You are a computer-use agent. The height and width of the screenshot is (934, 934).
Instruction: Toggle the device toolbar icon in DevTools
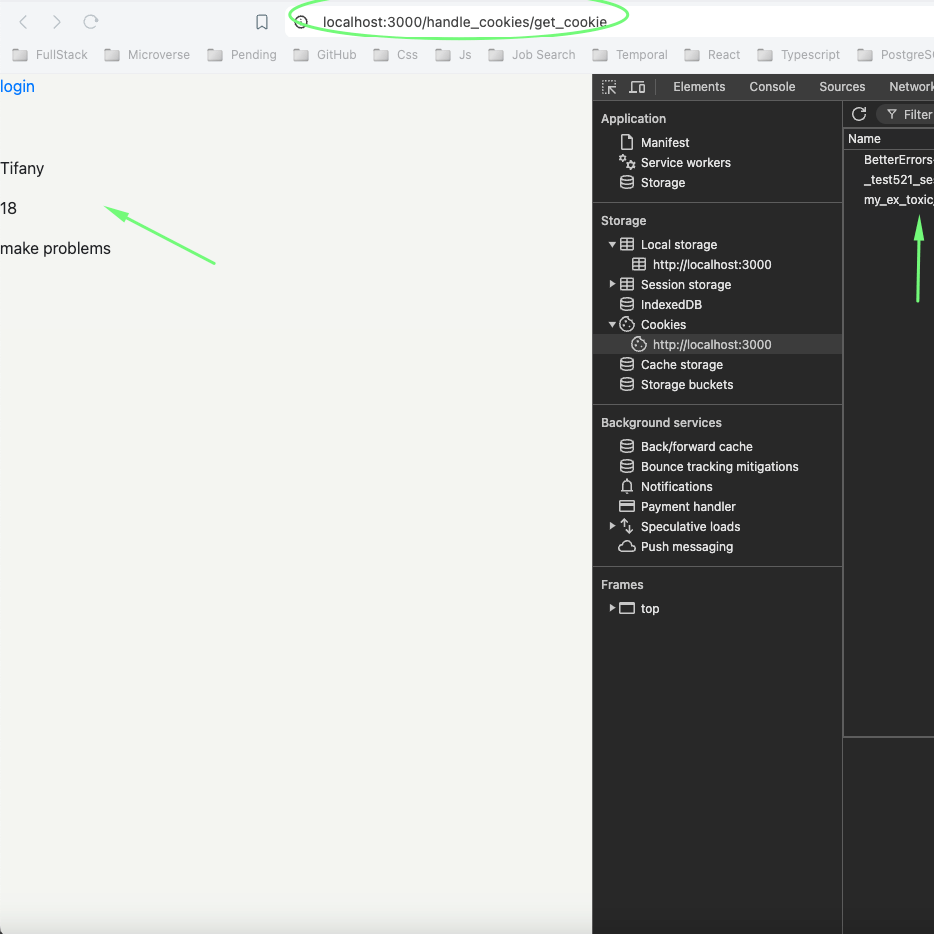point(637,87)
